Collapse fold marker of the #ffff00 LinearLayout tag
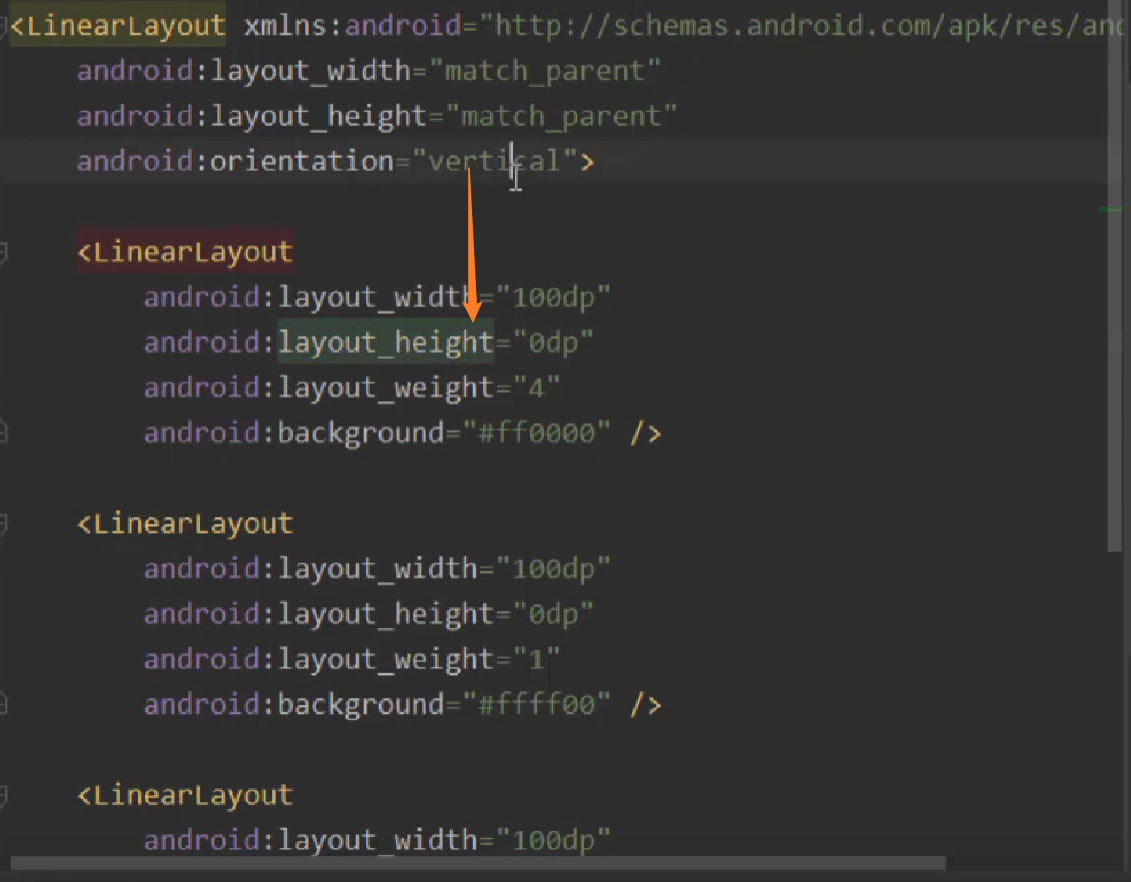Viewport: 1131px width, 882px height. (3, 524)
